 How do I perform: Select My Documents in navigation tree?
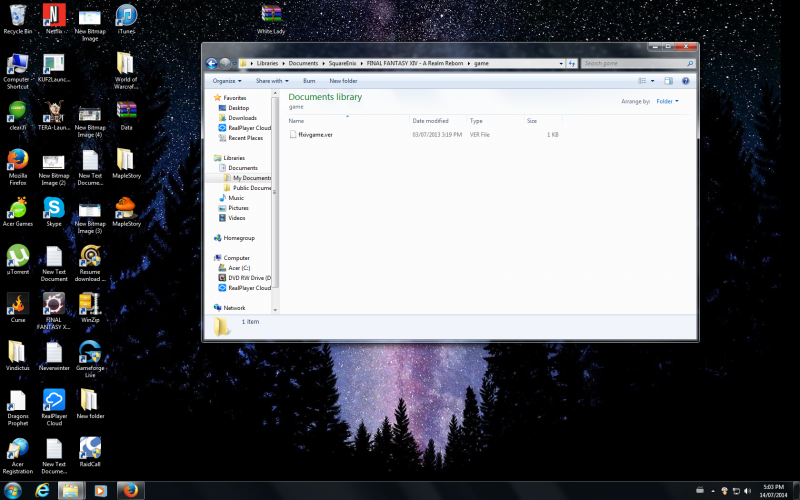247,178
